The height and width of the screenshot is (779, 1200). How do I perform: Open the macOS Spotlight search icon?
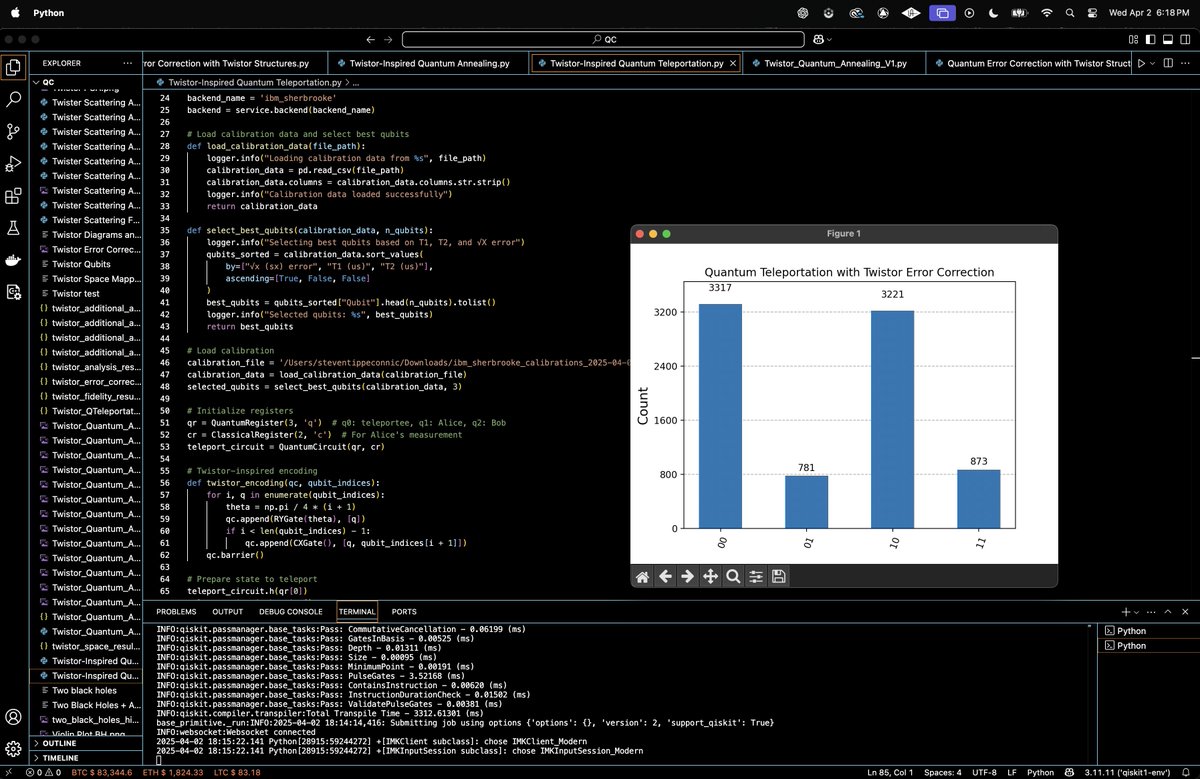click(x=1071, y=13)
